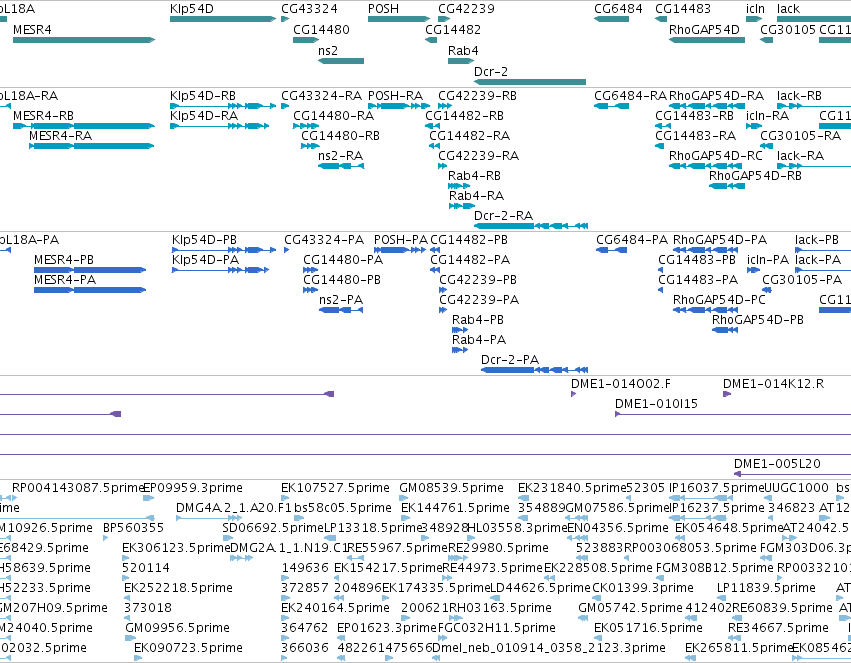This screenshot has width=851, height=663.
Task: Click the MESR4 gene label
Action: [x=32, y=30]
